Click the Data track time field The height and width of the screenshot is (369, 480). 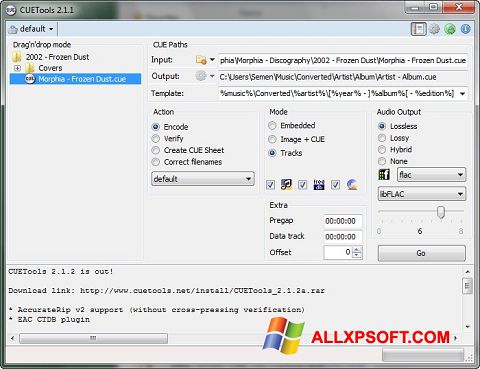point(343,237)
